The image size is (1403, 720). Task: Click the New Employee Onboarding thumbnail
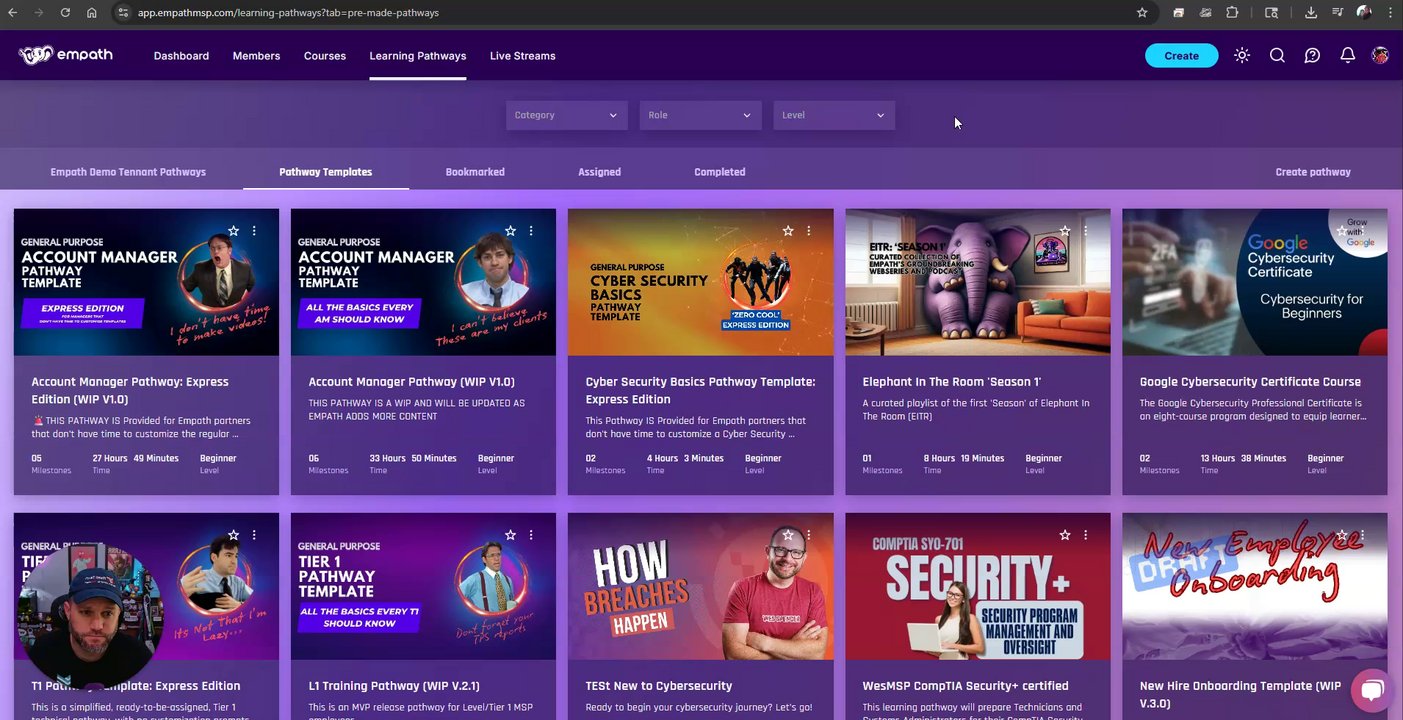coord(1254,586)
